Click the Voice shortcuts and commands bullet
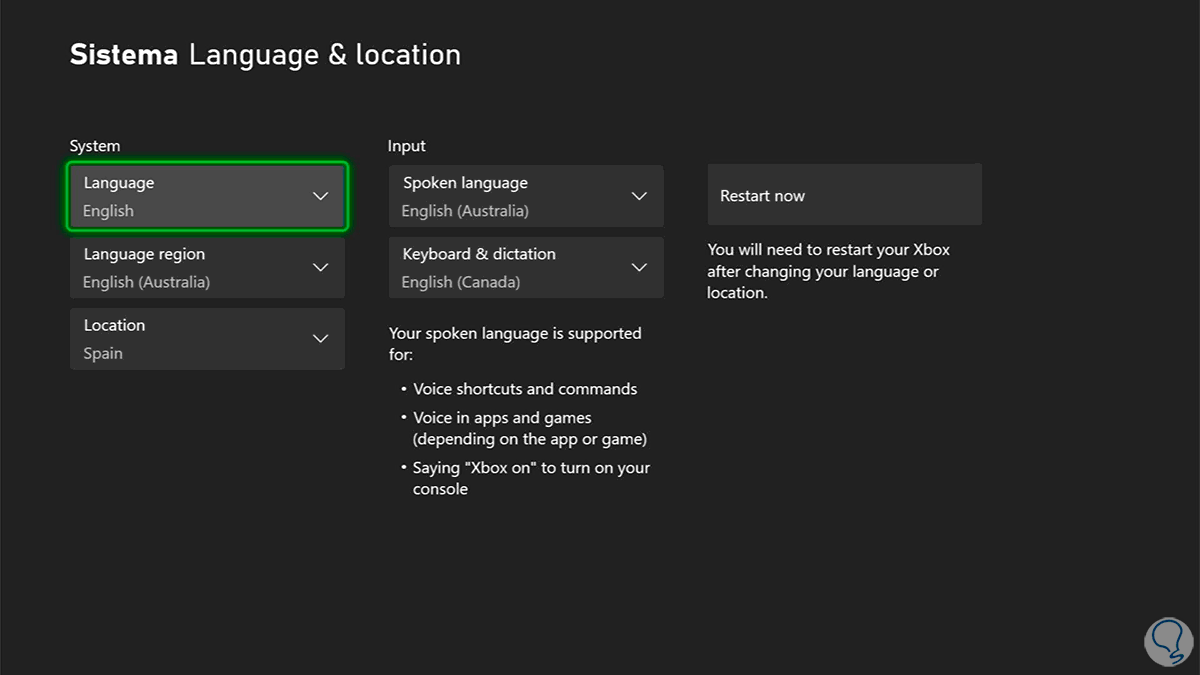This screenshot has width=1200, height=675. pyautogui.click(x=525, y=389)
